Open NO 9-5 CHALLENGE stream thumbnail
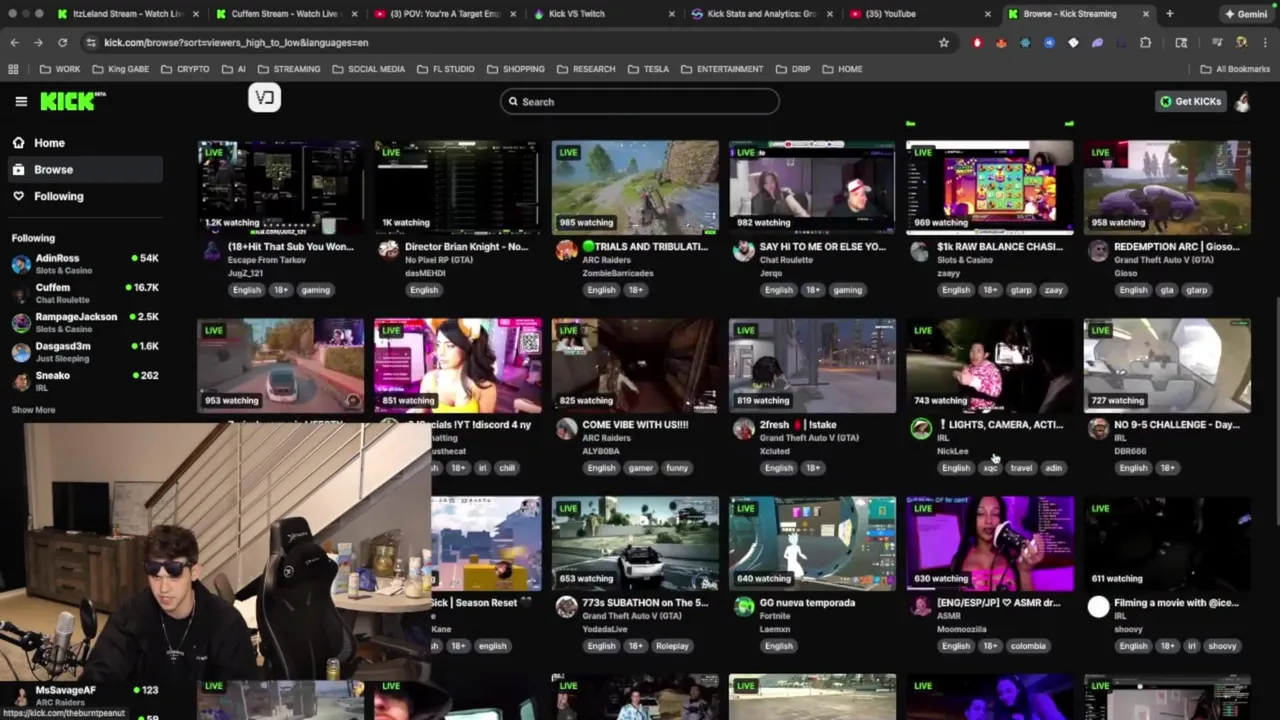The width and height of the screenshot is (1280, 720). (x=1167, y=365)
